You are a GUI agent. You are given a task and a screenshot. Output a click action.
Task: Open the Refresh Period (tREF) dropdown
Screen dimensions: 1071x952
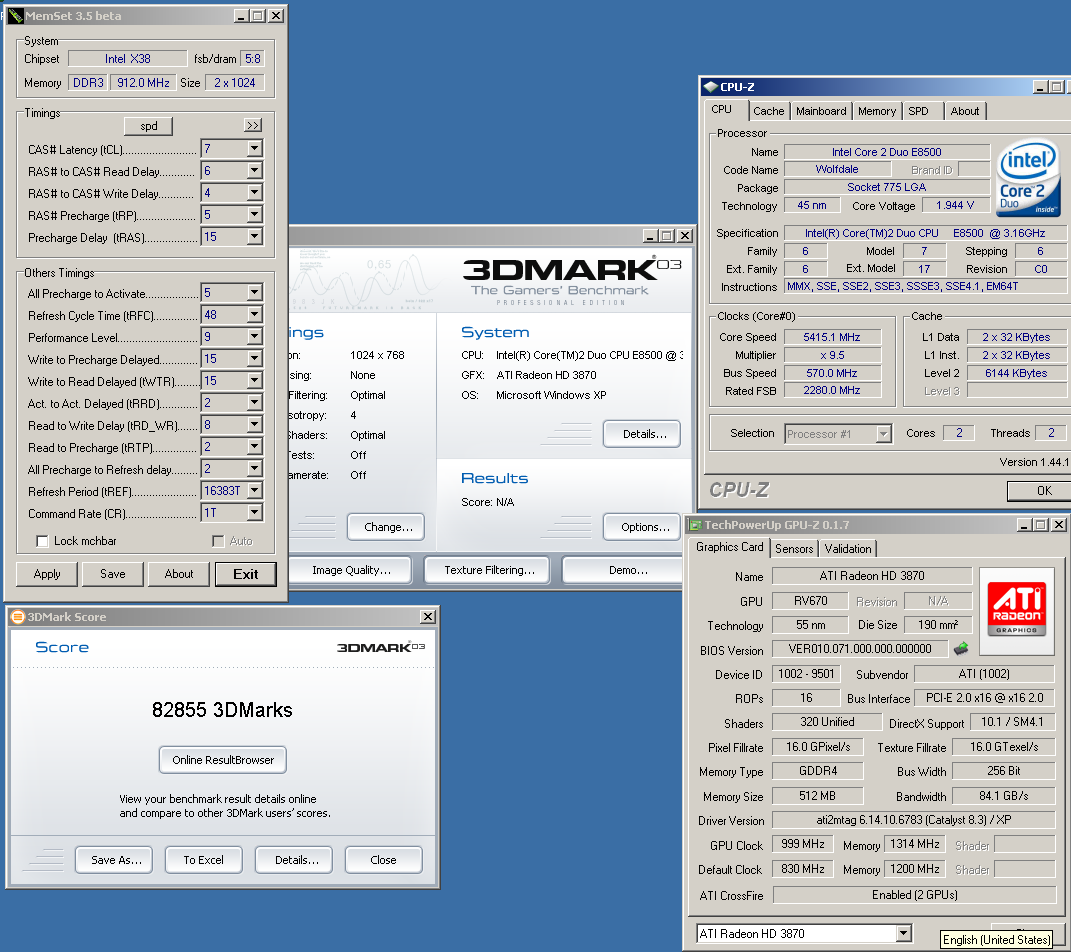(x=254, y=490)
